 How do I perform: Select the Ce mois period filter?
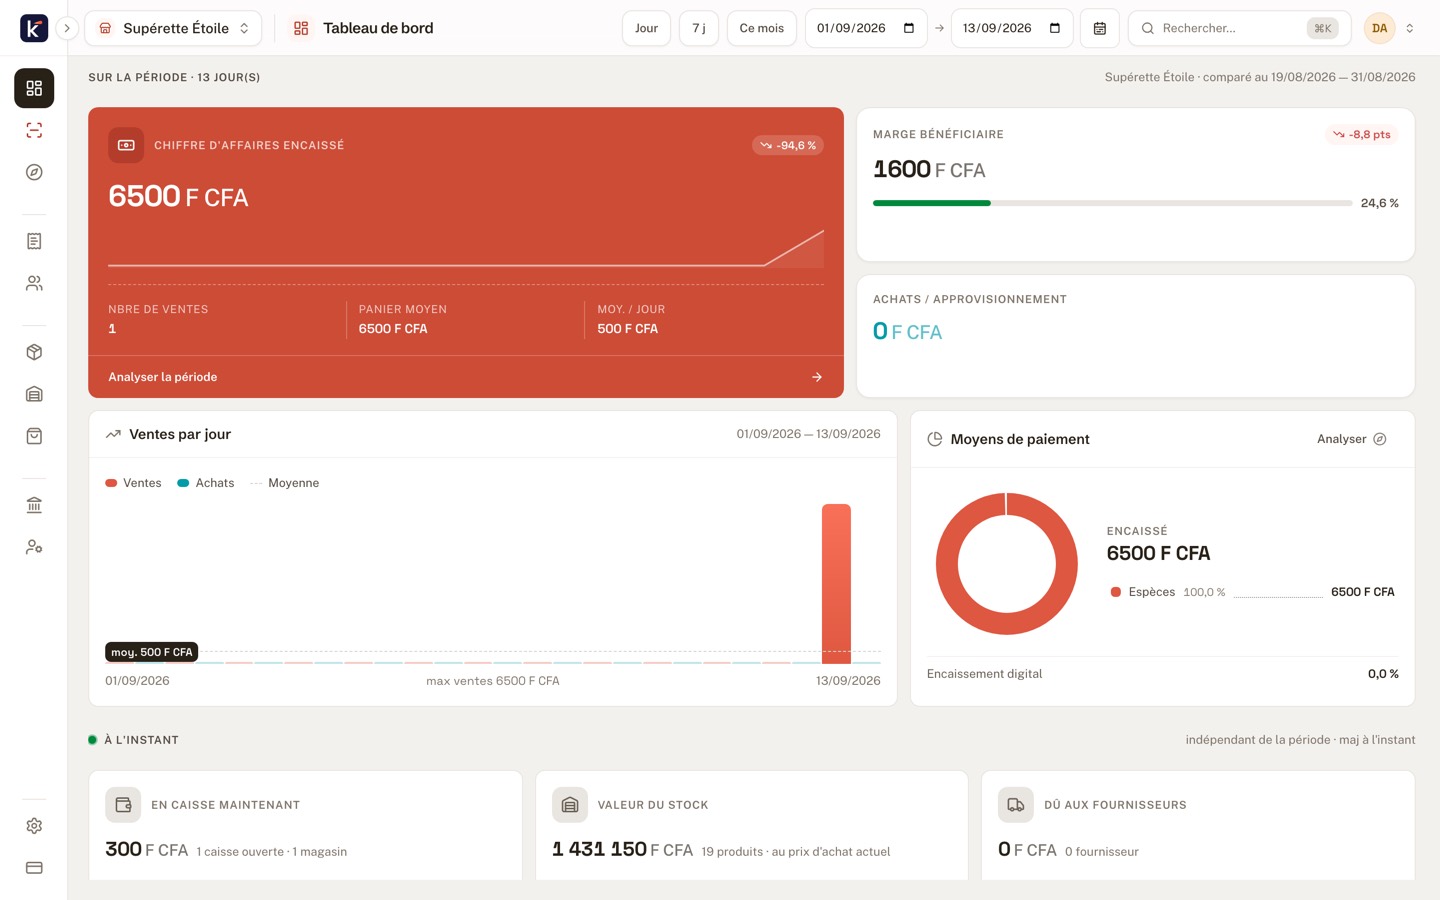click(x=762, y=28)
